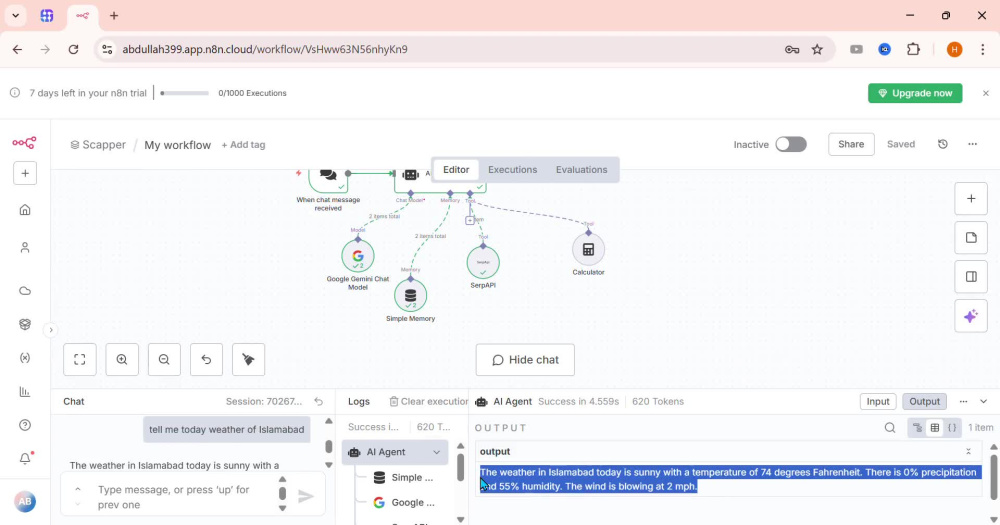This screenshot has height=525, width=1000.
Task: Click the n8n logo in sidebar
Action: 24,142
